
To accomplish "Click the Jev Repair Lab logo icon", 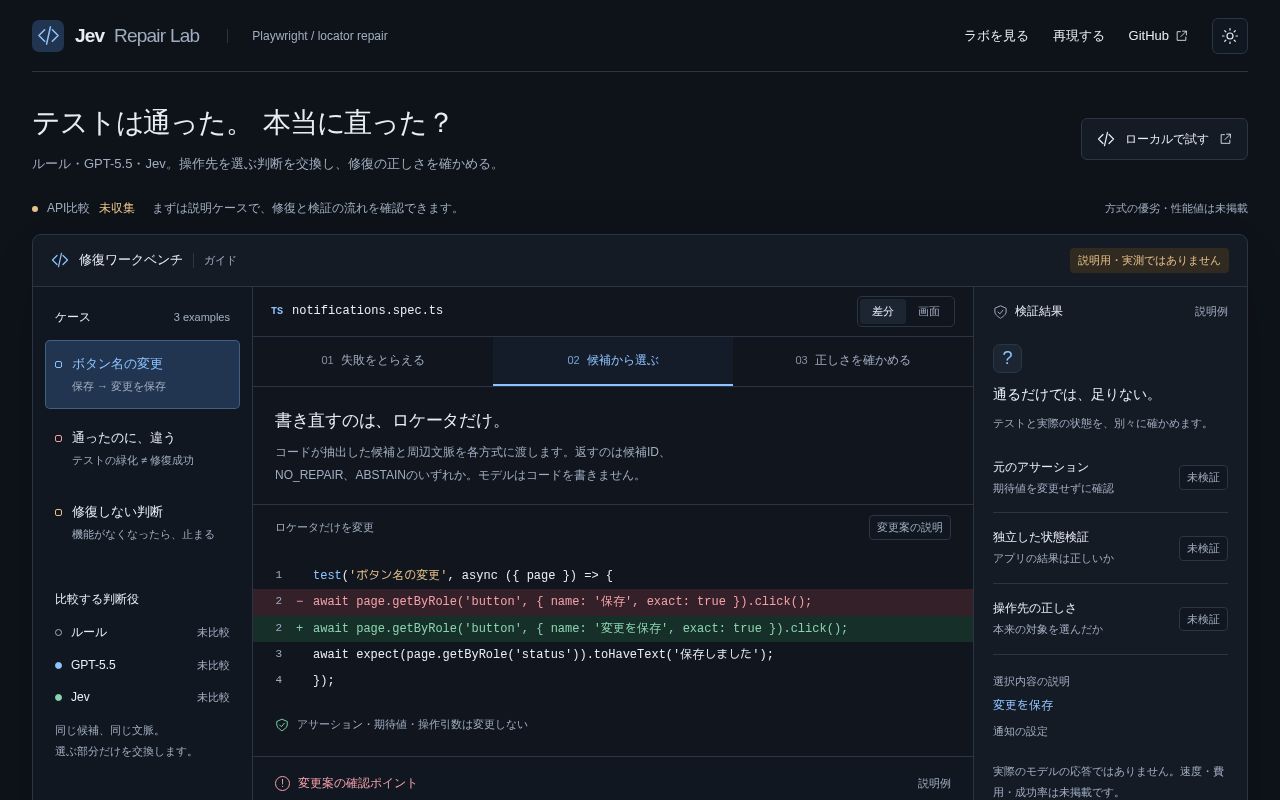I will (x=48, y=36).
